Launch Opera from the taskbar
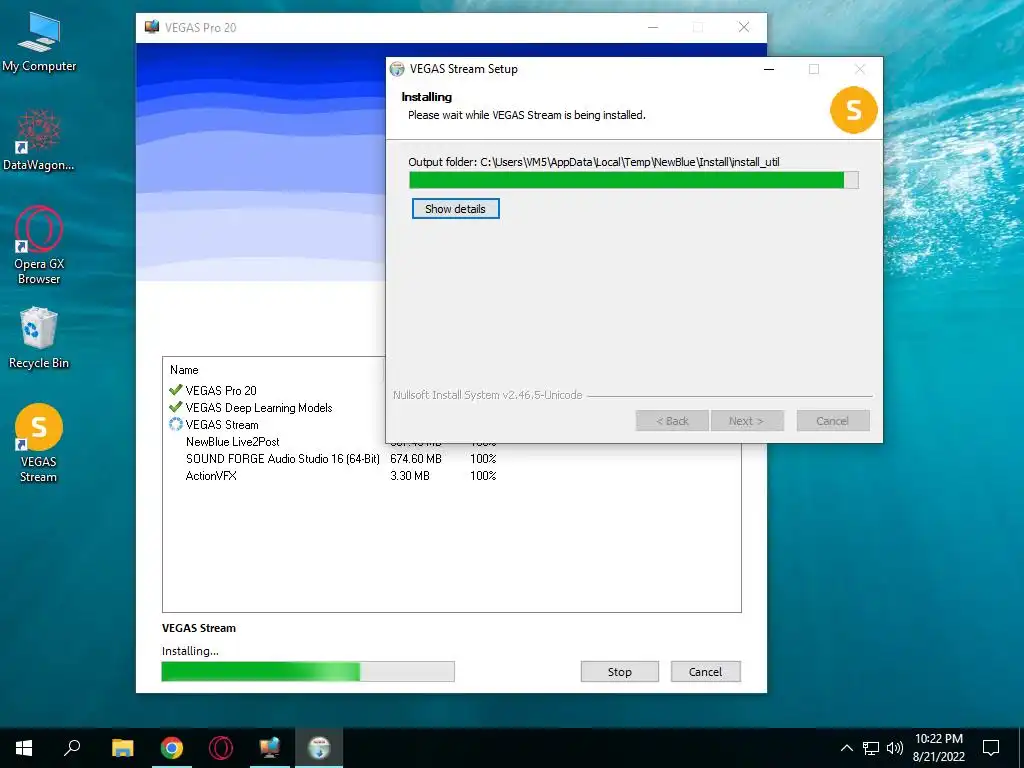Viewport: 1024px width, 768px height. pyautogui.click(x=221, y=748)
